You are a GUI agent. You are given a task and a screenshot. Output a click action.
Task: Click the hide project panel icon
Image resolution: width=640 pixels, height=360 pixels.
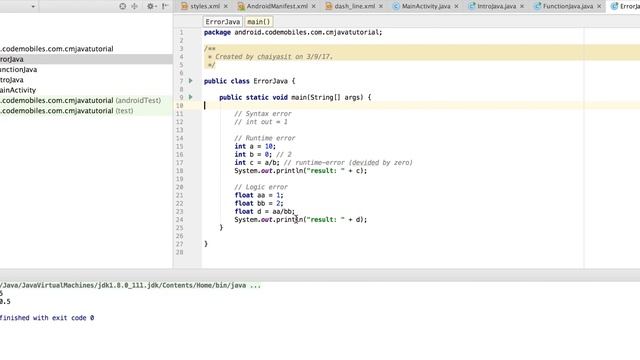[x=165, y=6]
